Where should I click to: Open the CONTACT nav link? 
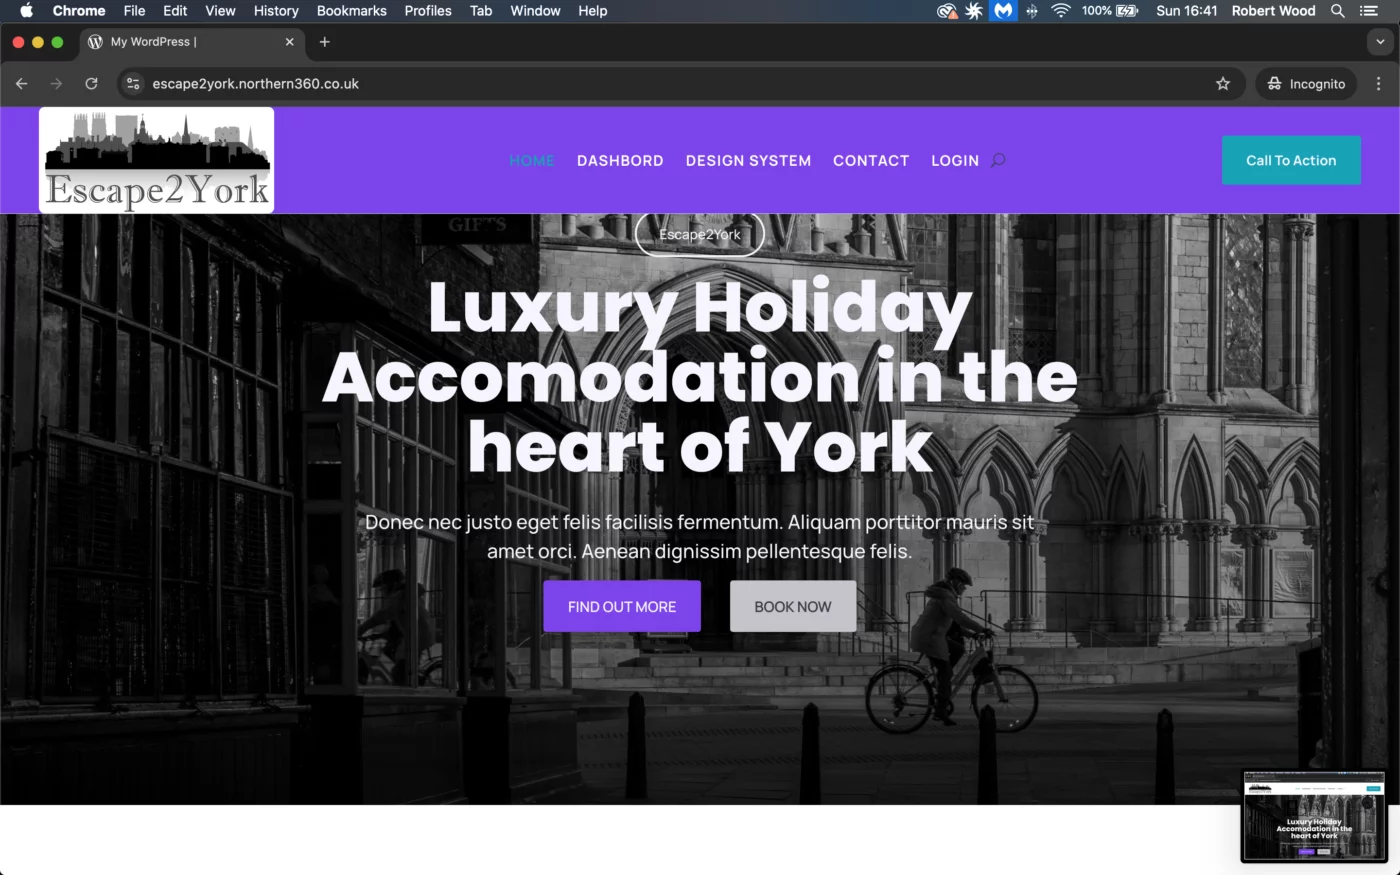coord(871,160)
